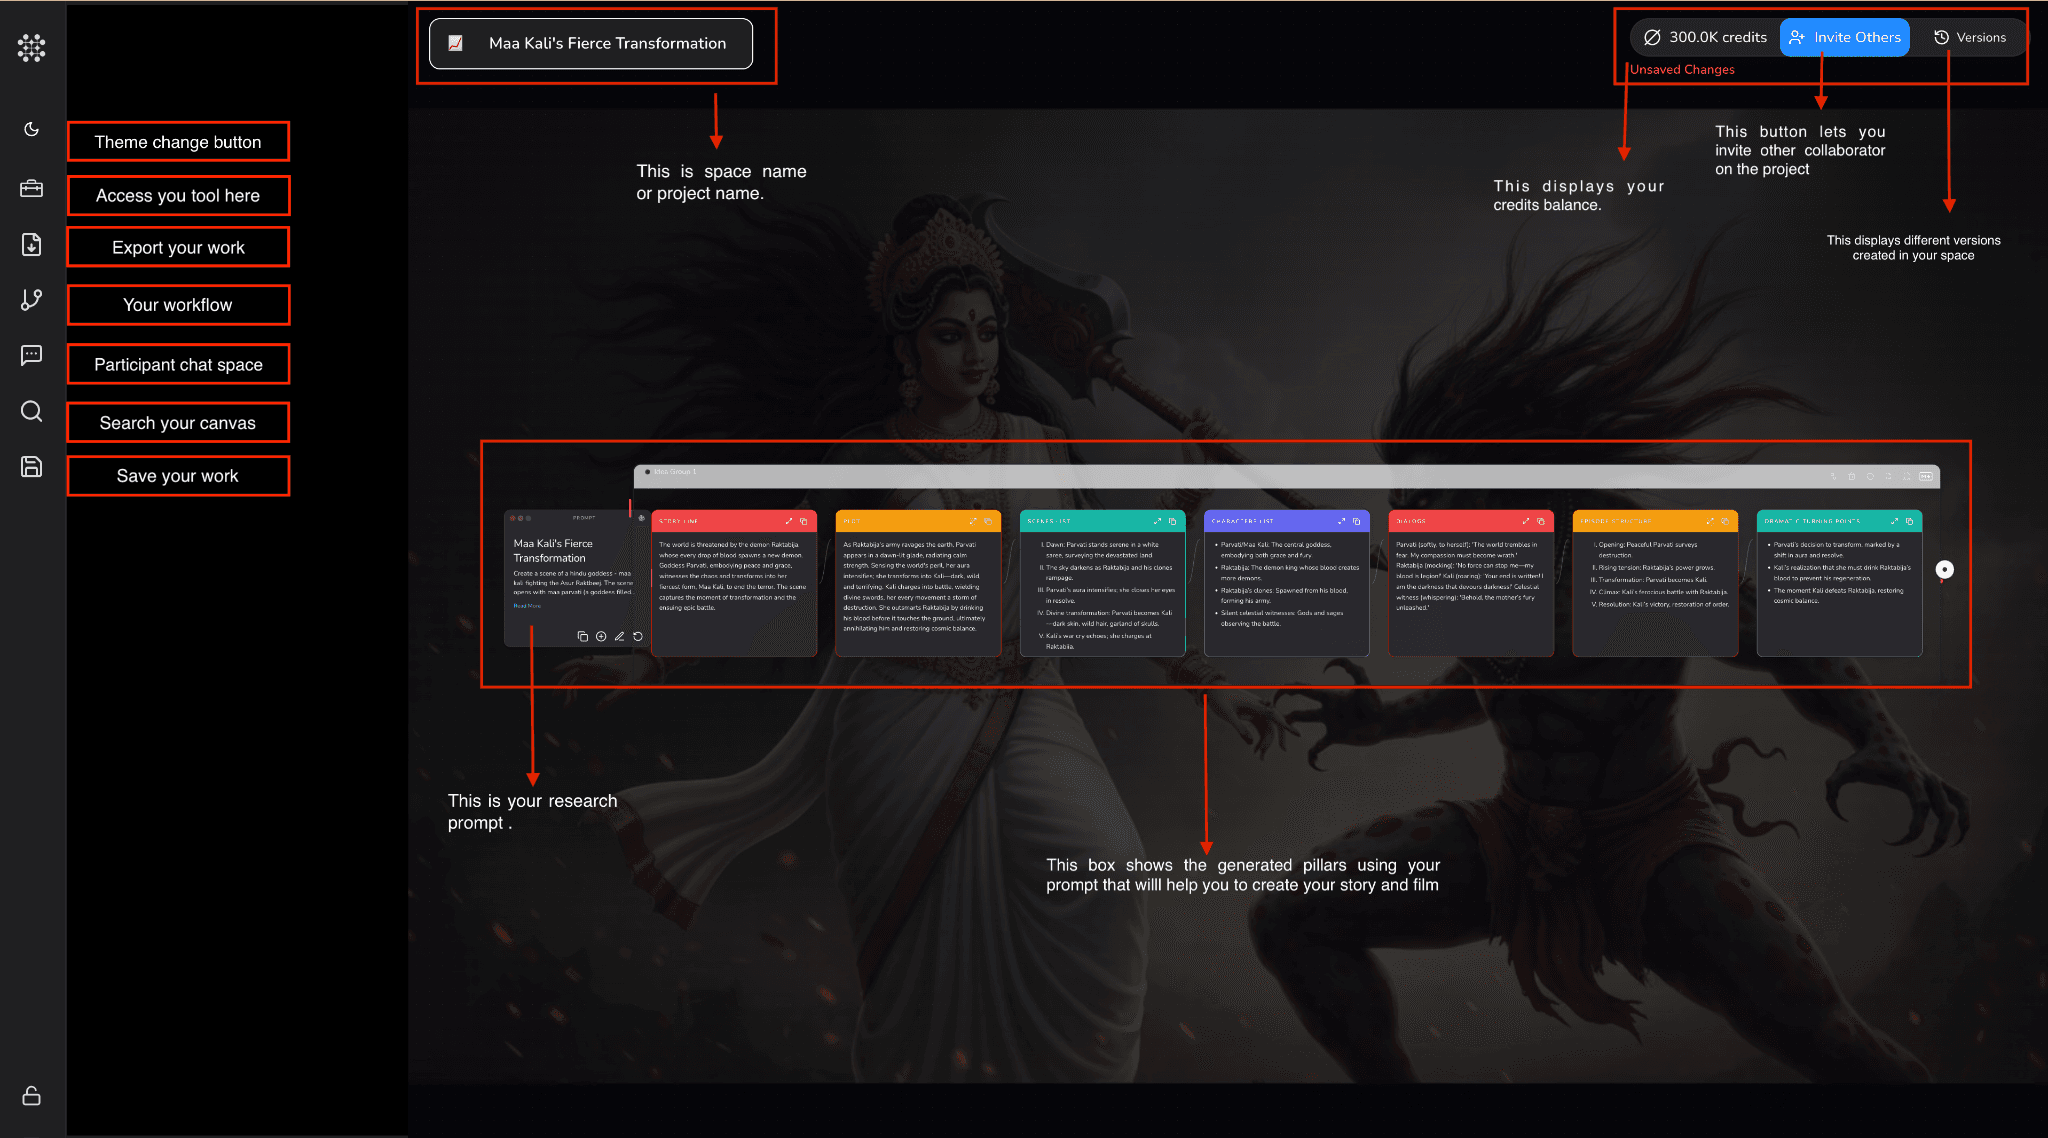Click Read More link in prompt card
Screen dimensions: 2048x1138
527,606
